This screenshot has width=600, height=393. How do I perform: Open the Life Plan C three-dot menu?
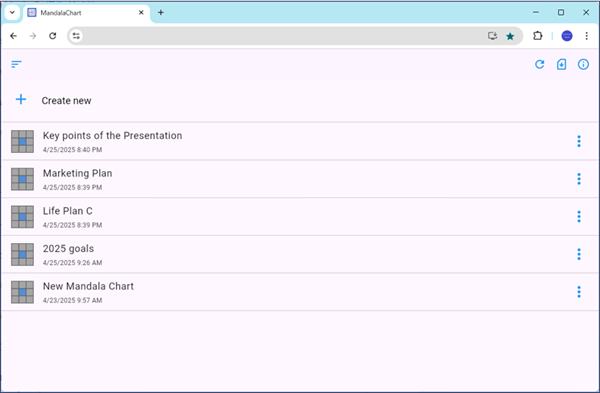coord(579,217)
